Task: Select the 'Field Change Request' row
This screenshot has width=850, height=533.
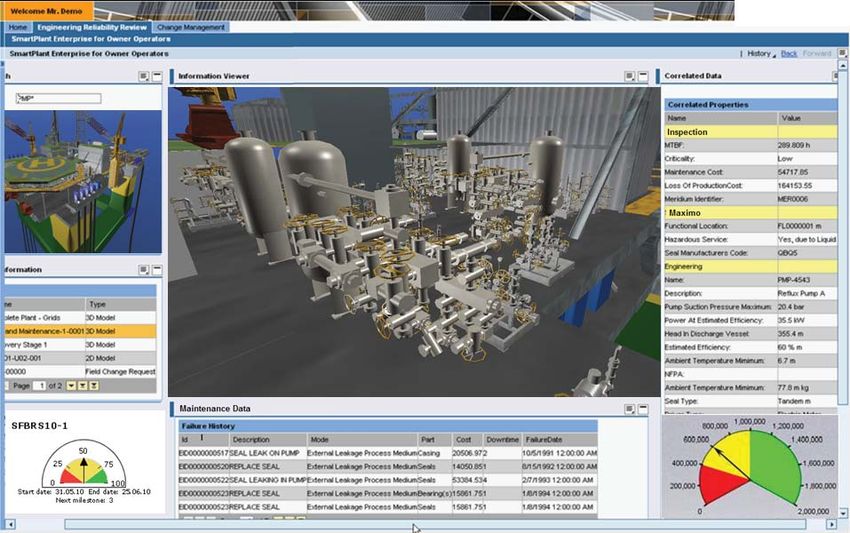Action: point(80,372)
